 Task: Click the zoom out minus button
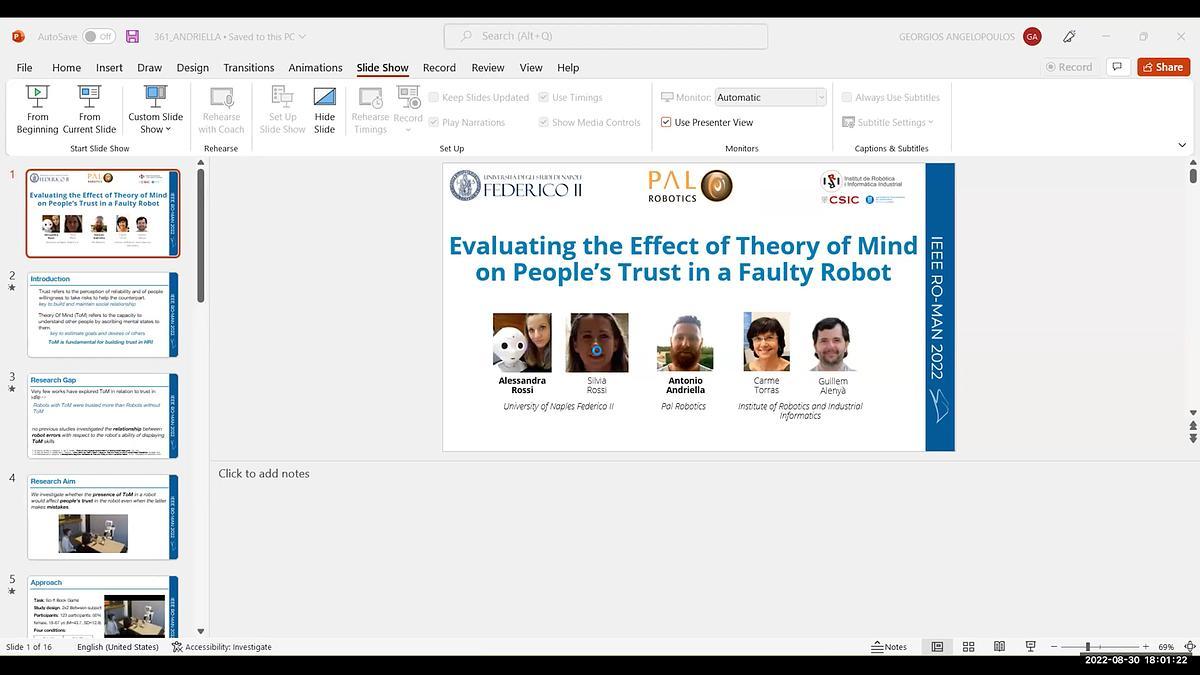[x=1053, y=647]
